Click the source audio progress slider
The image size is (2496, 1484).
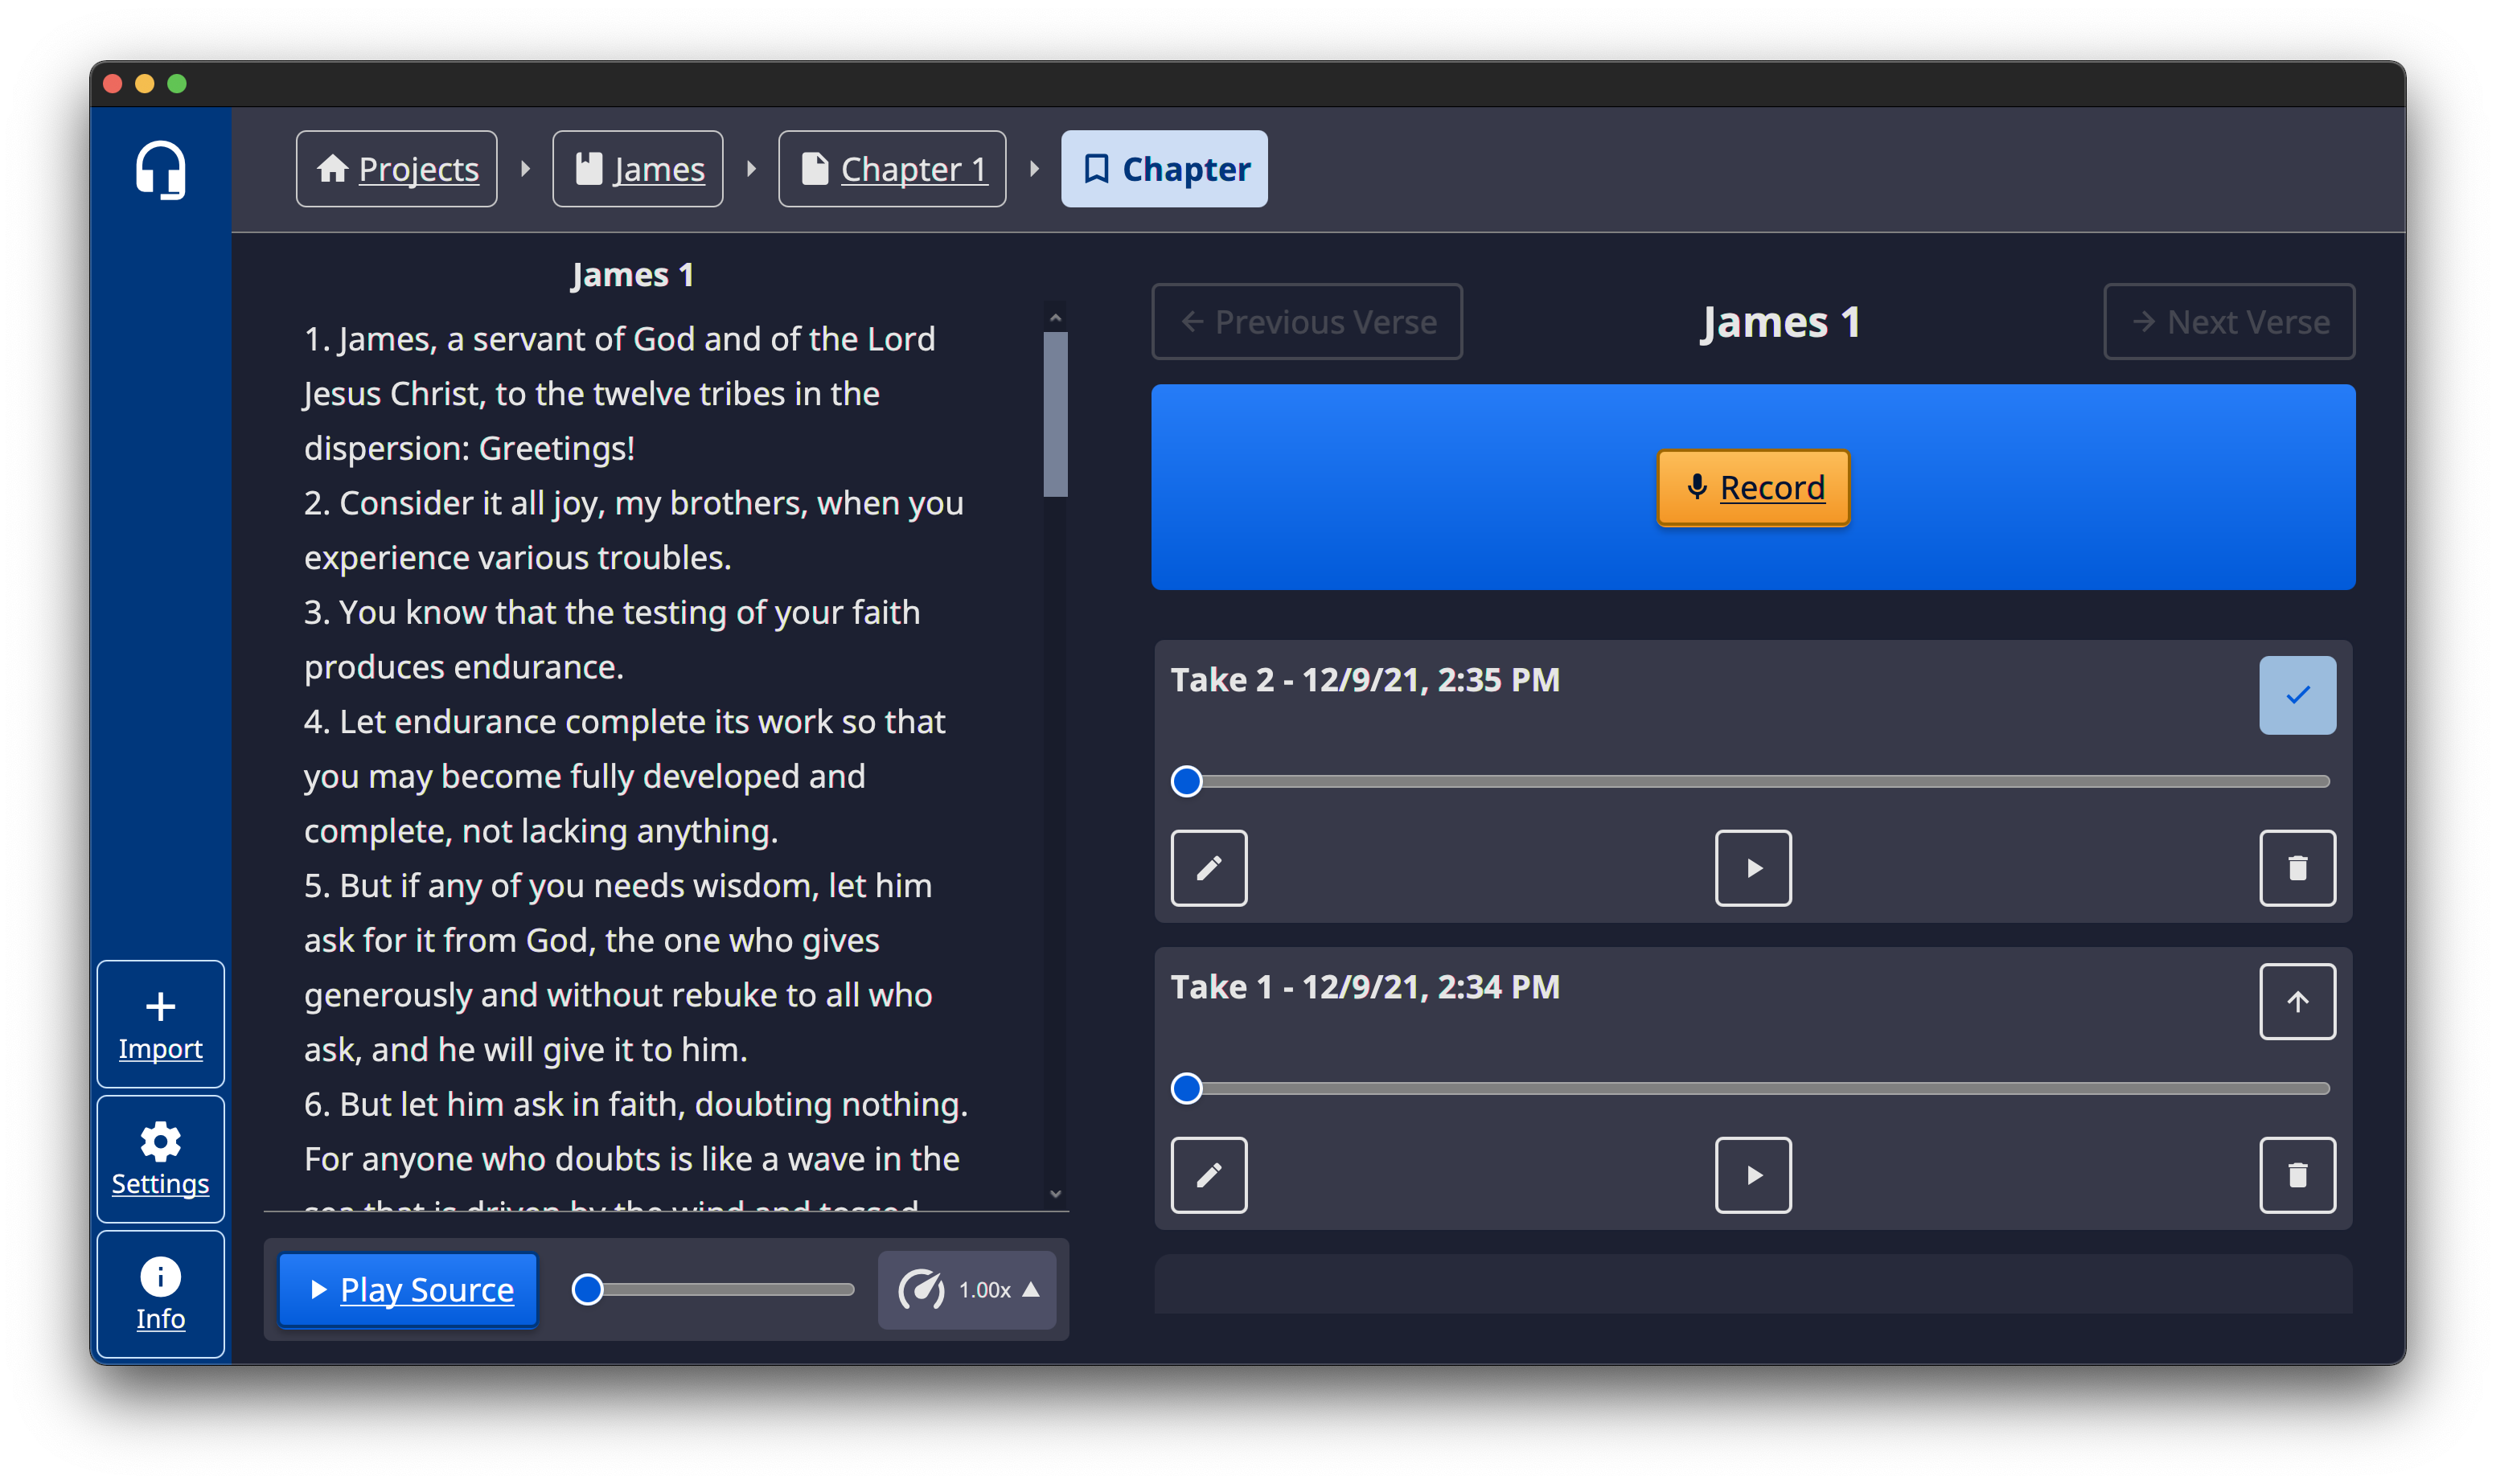tap(713, 1290)
